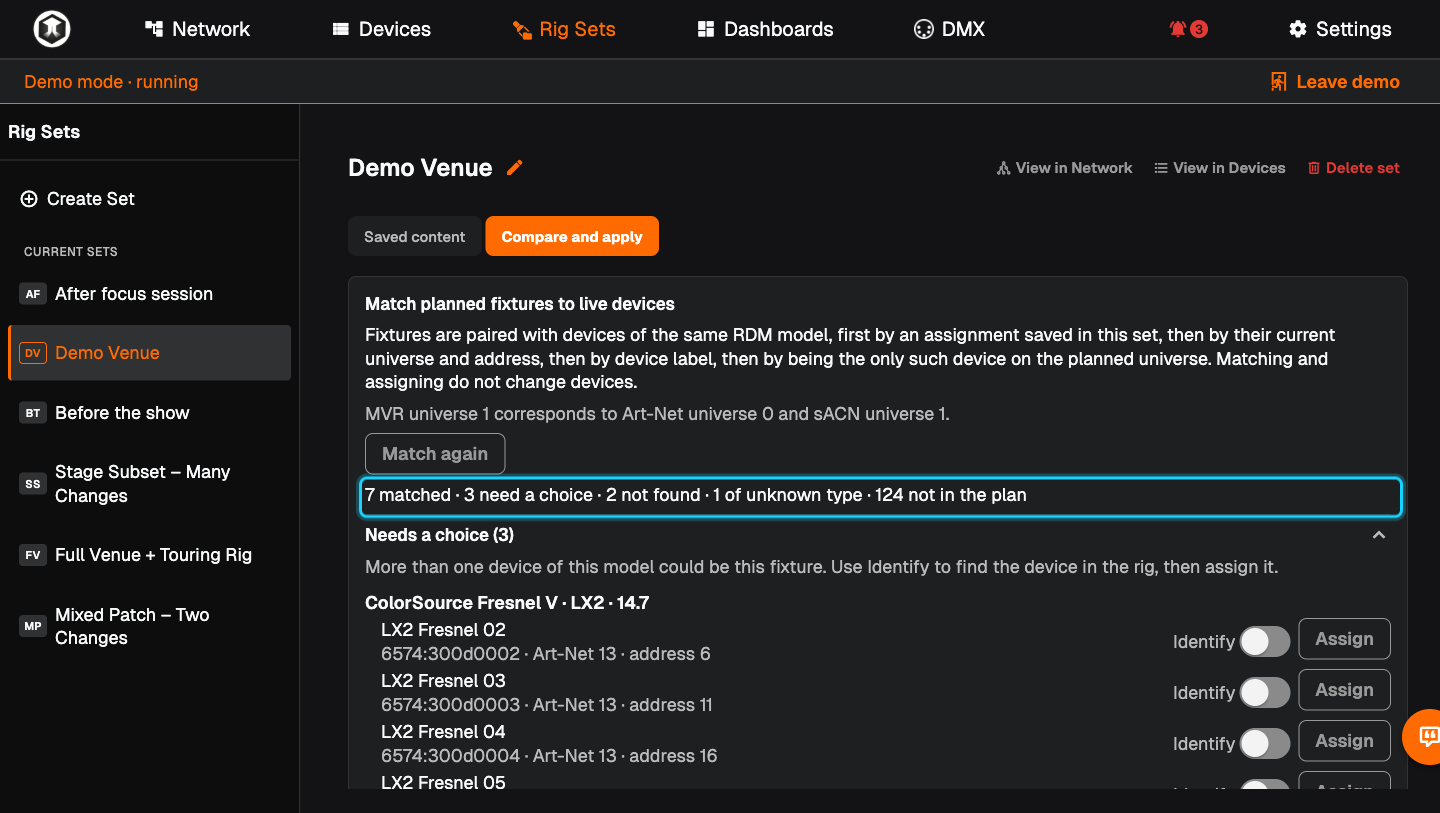The height and width of the screenshot is (813, 1440).
Task: Toggle Identify for LX2 Fresnel 04
Action: (x=1265, y=744)
